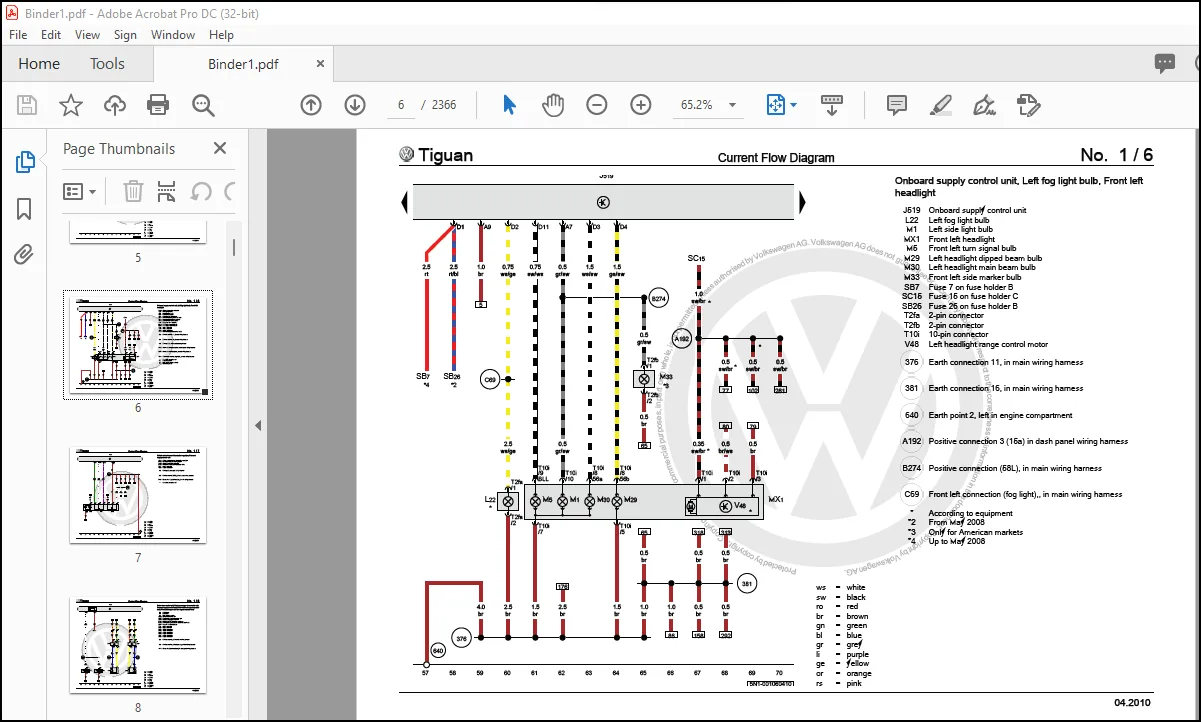Screen dimensions: 1201x722
Task: Click the thumbnails pane scrollbar
Action: (235, 248)
